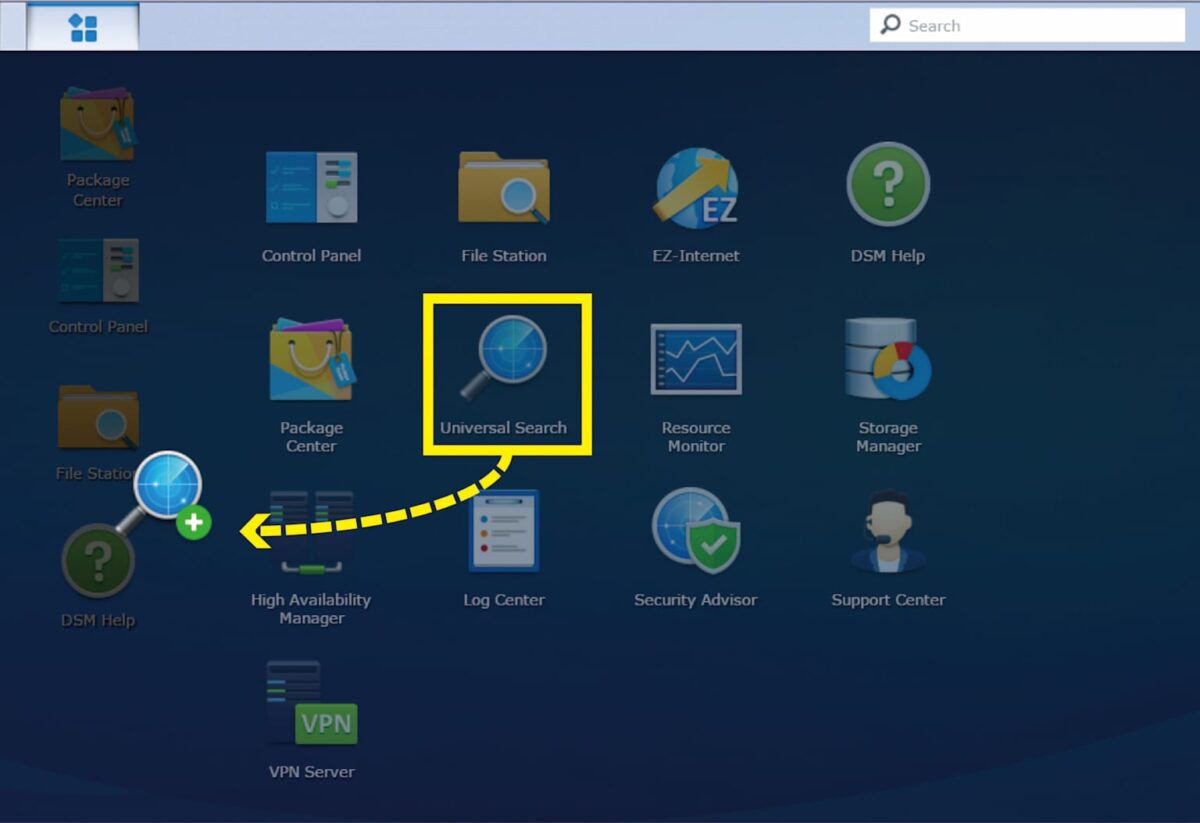Open the DSM Help desktop shortcut
This screenshot has width=1200, height=823.
(98, 576)
